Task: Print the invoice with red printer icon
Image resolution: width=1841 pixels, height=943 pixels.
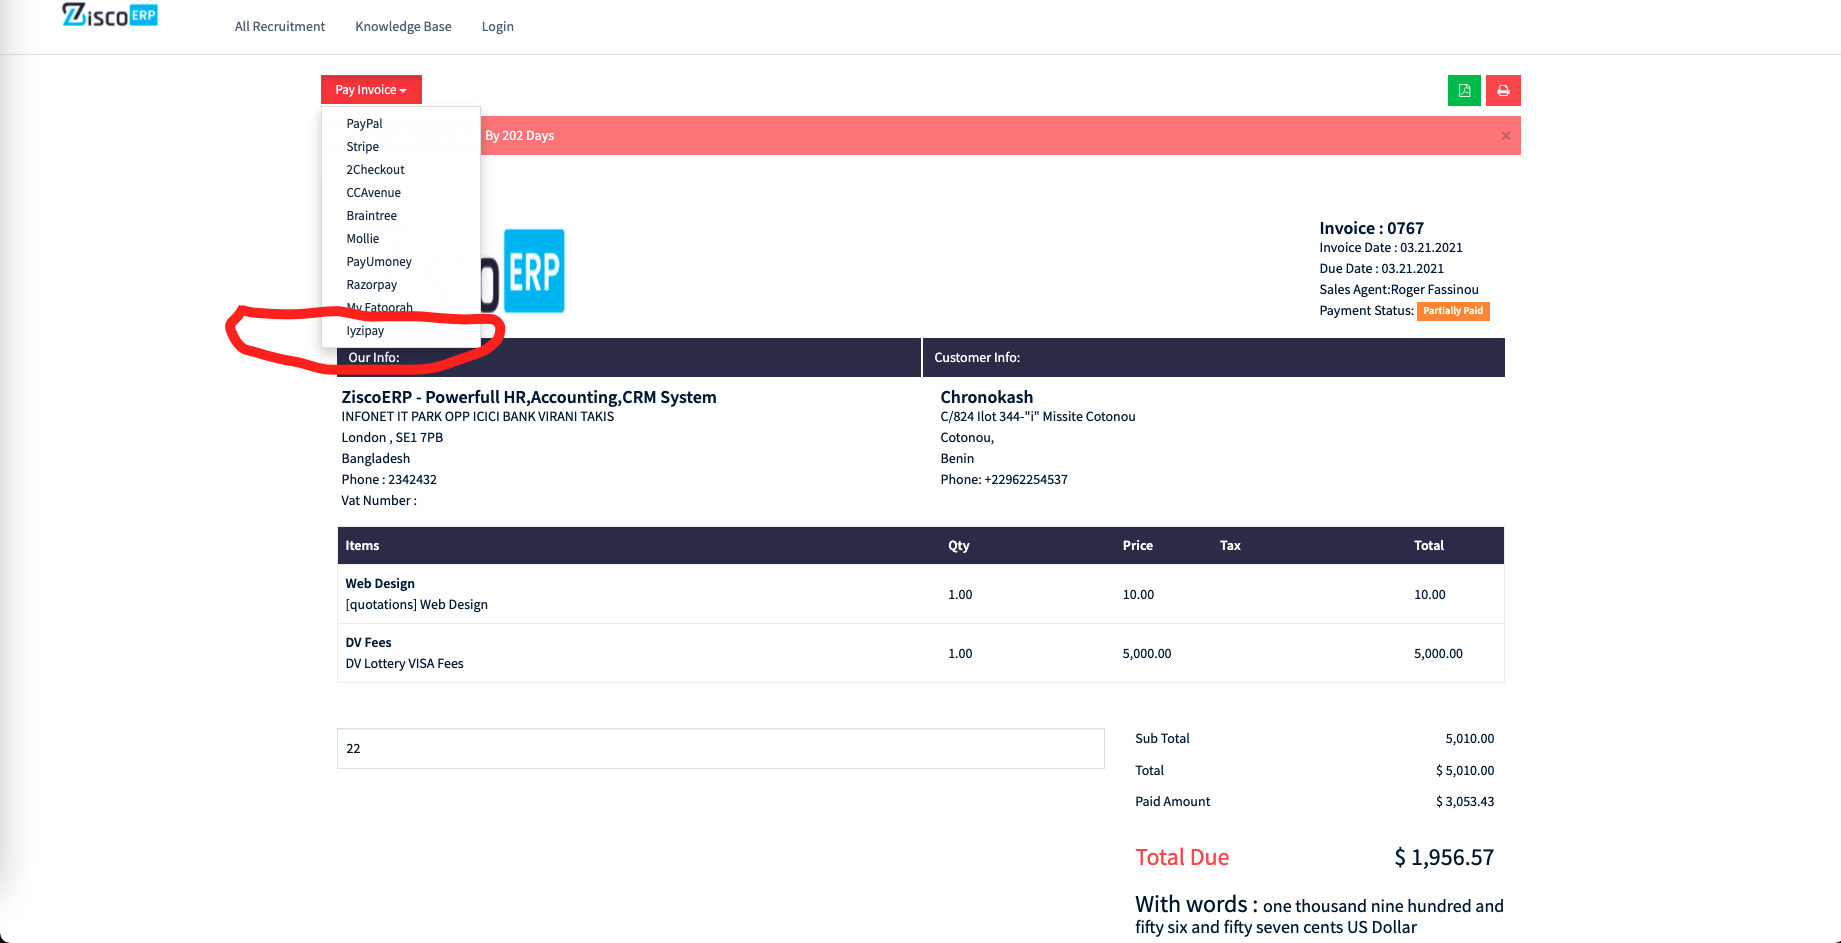Action: [1503, 90]
